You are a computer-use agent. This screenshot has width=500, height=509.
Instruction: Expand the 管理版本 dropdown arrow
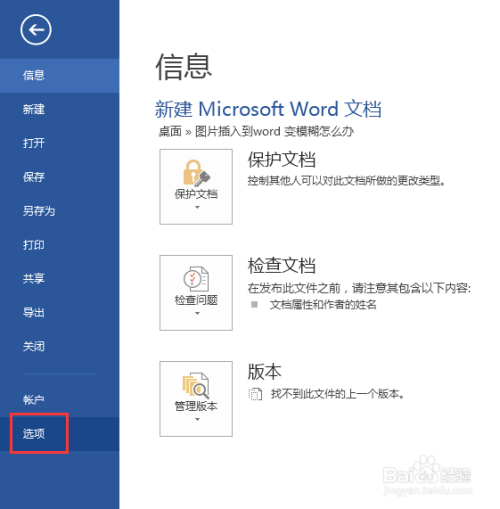tap(197, 419)
